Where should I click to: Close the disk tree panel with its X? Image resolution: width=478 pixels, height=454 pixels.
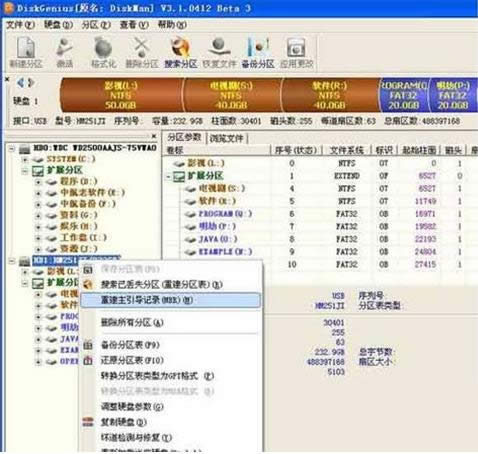154,136
